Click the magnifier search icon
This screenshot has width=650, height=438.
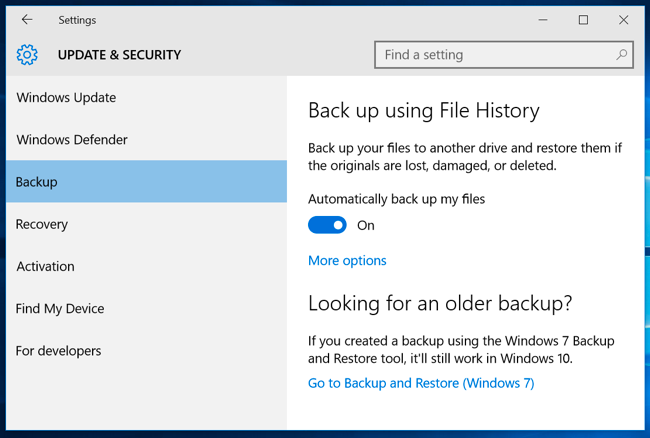point(622,55)
